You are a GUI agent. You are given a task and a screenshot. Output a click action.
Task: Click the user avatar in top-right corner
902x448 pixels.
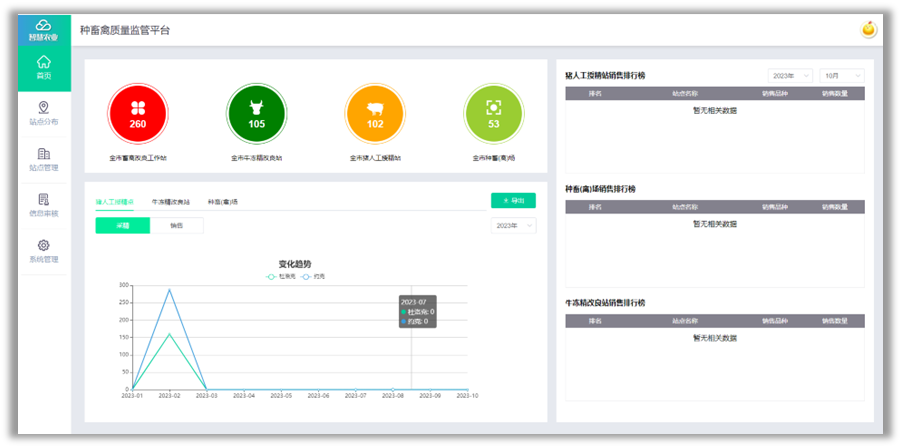[869, 30]
